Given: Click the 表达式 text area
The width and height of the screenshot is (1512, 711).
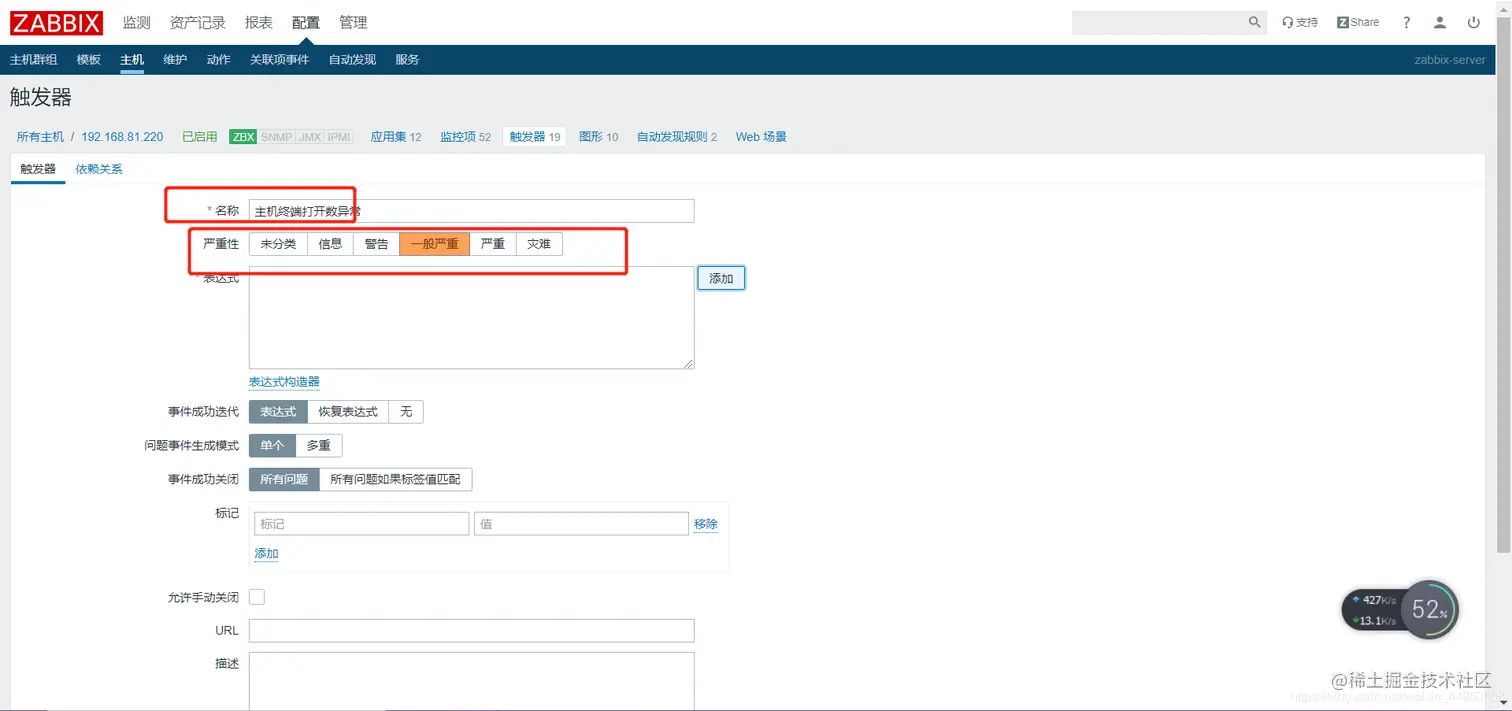Looking at the screenshot, I should tap(471, 317).
